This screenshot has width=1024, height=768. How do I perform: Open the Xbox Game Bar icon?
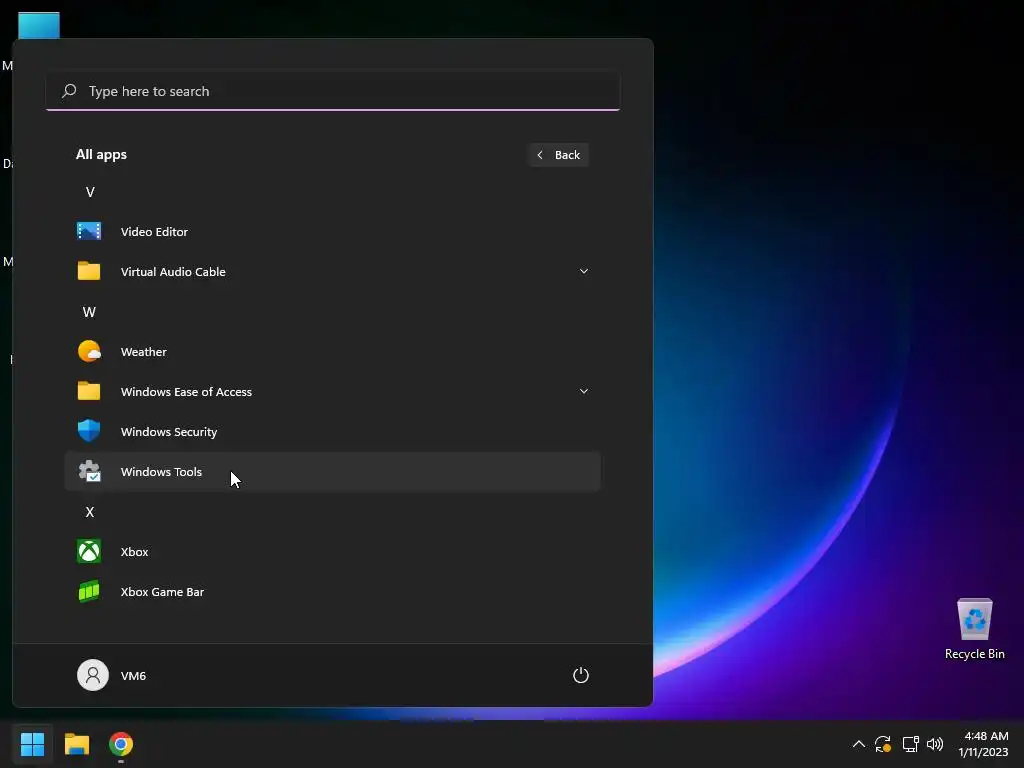coord(89,591)
